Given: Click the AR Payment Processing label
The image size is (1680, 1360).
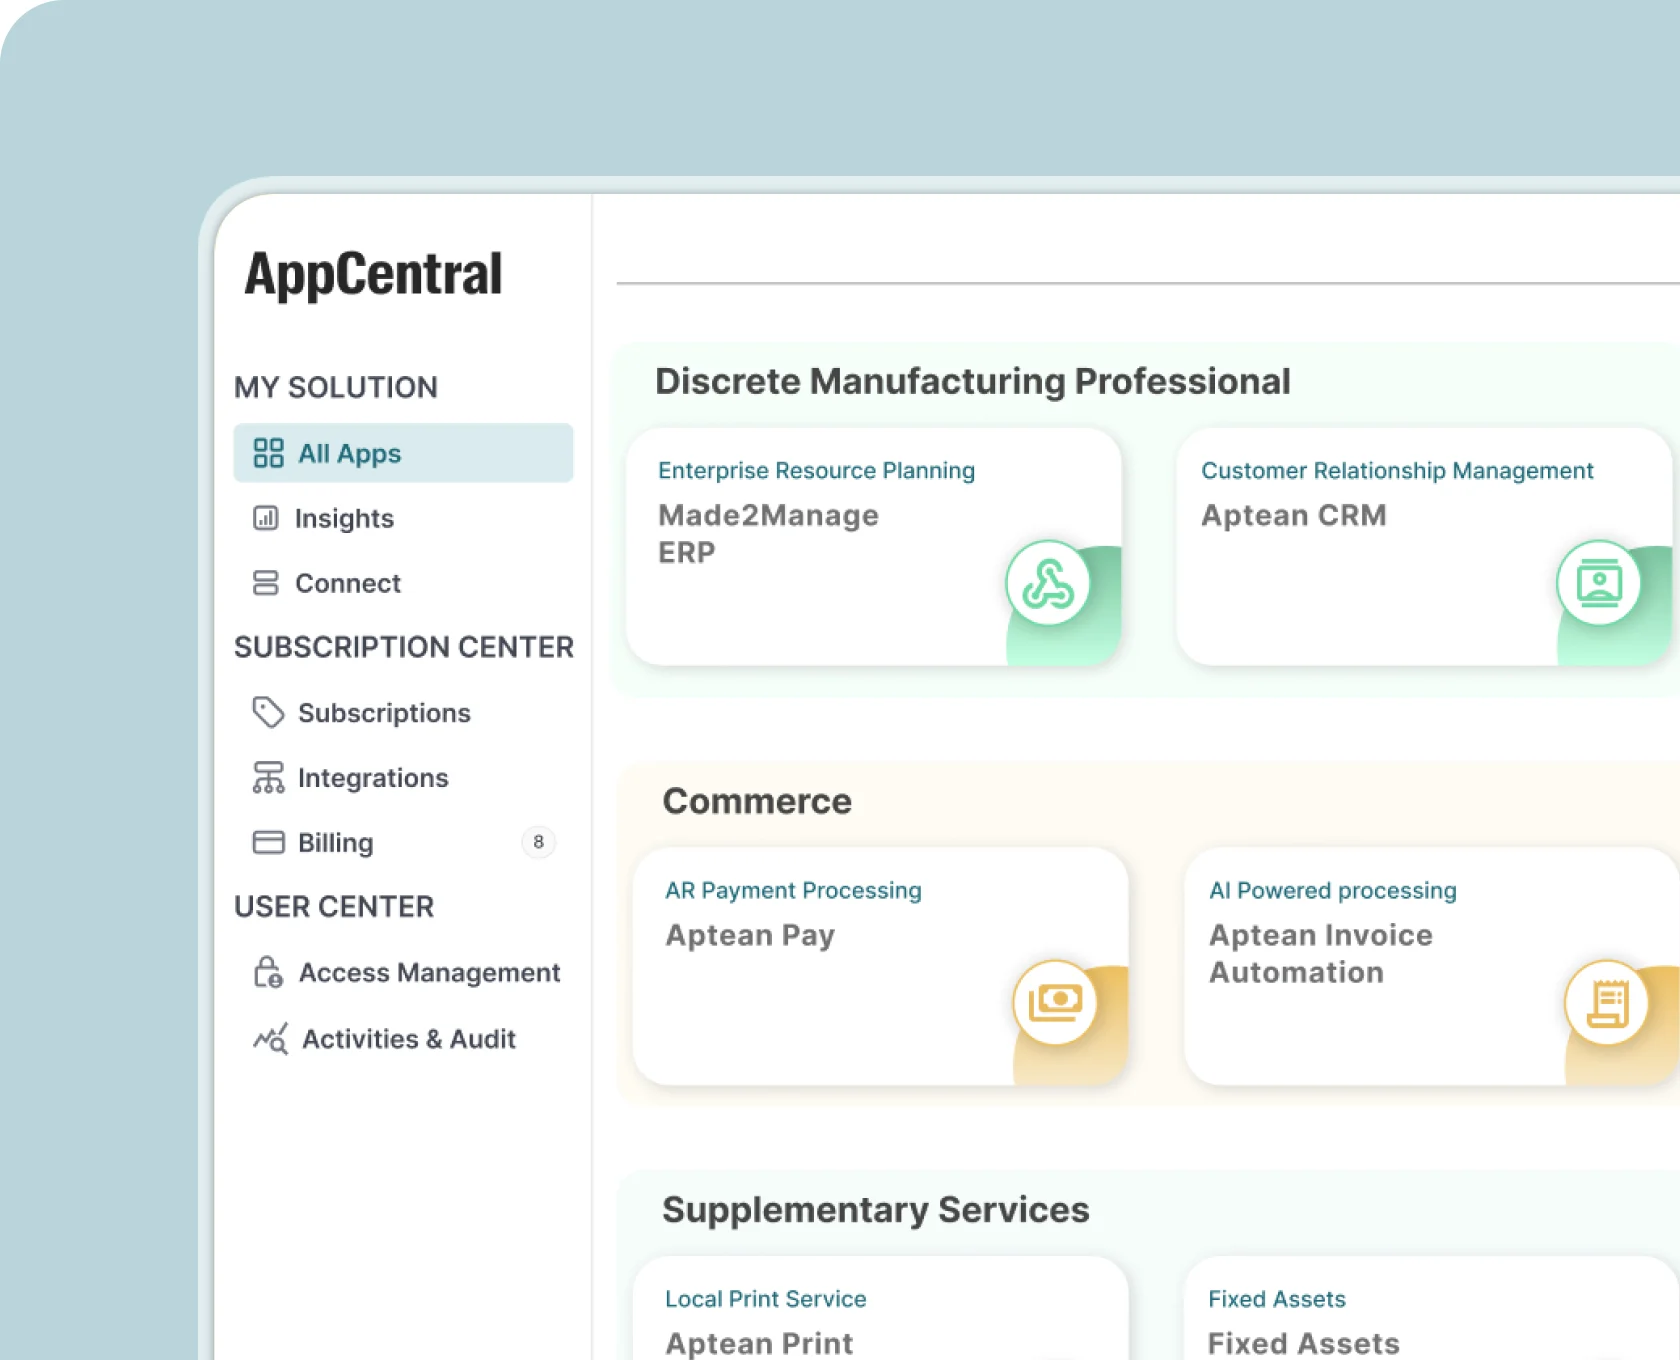Looking at the screenshot, I should [x=793, y=890].
